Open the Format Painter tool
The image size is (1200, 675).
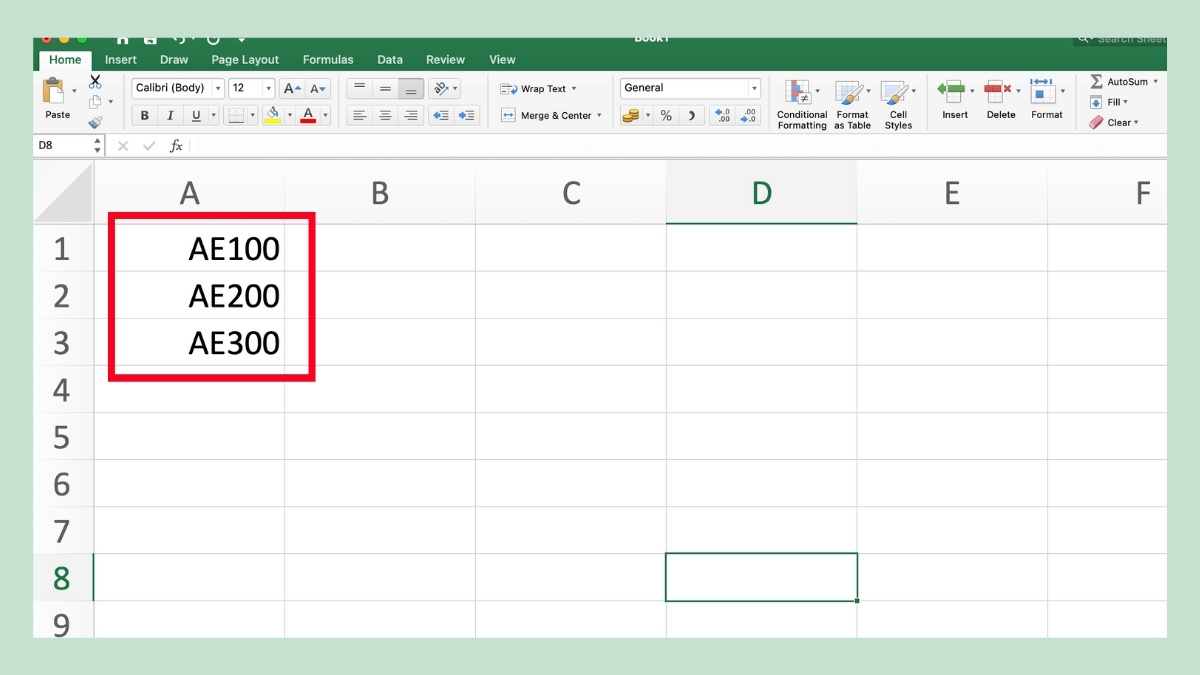point(94,123)
